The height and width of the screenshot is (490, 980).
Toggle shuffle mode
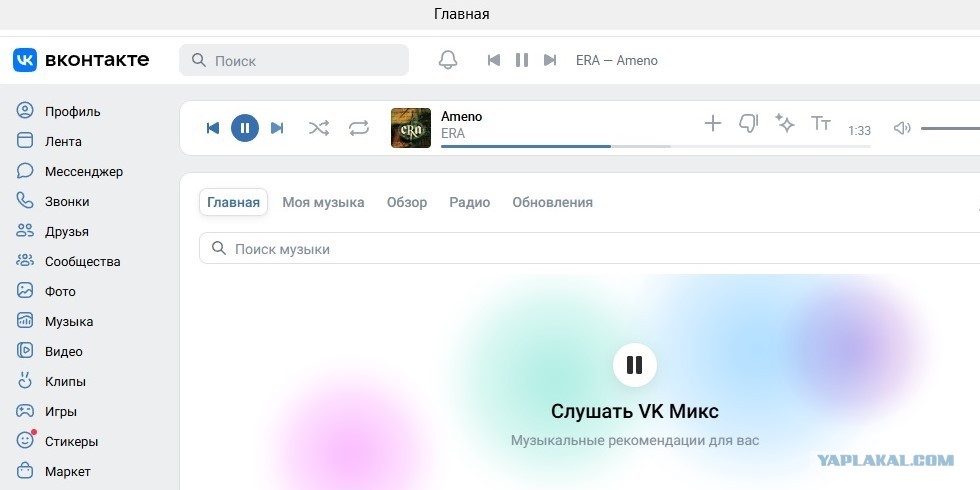coord(319,128)
